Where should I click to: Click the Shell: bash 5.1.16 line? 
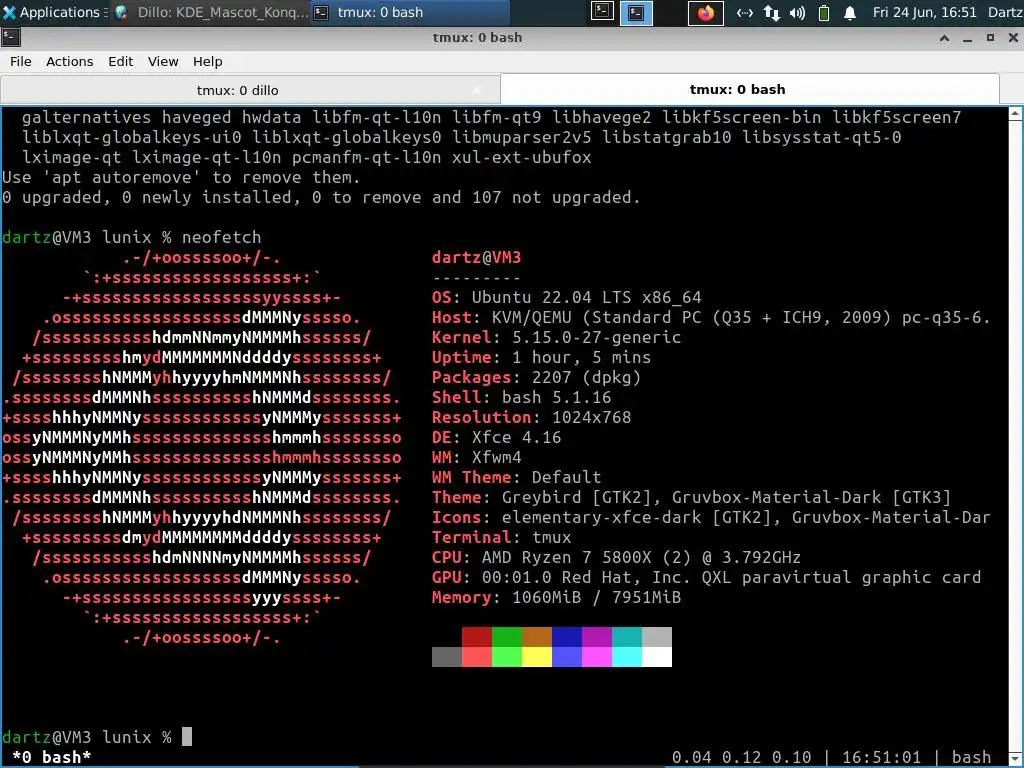521,397
